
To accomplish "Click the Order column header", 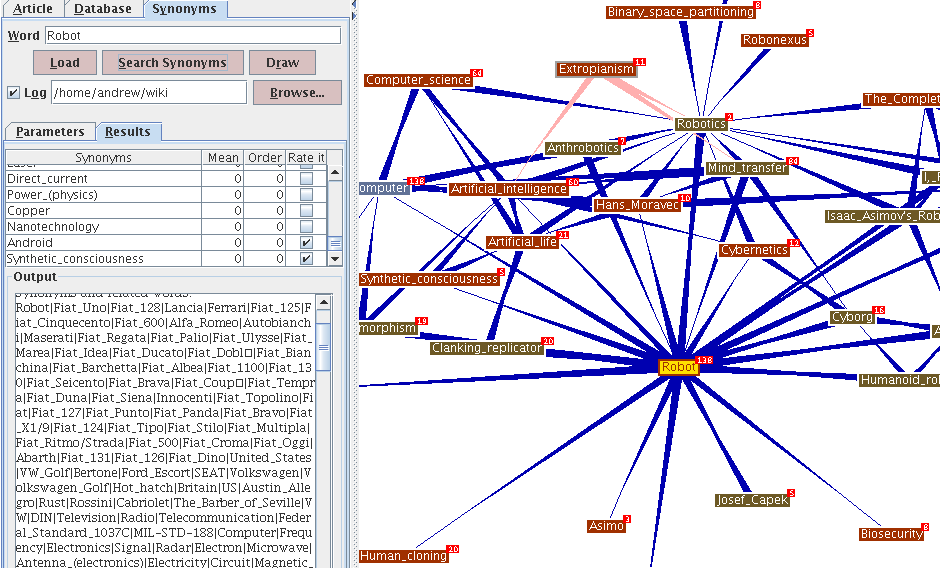I will point(264,157).
